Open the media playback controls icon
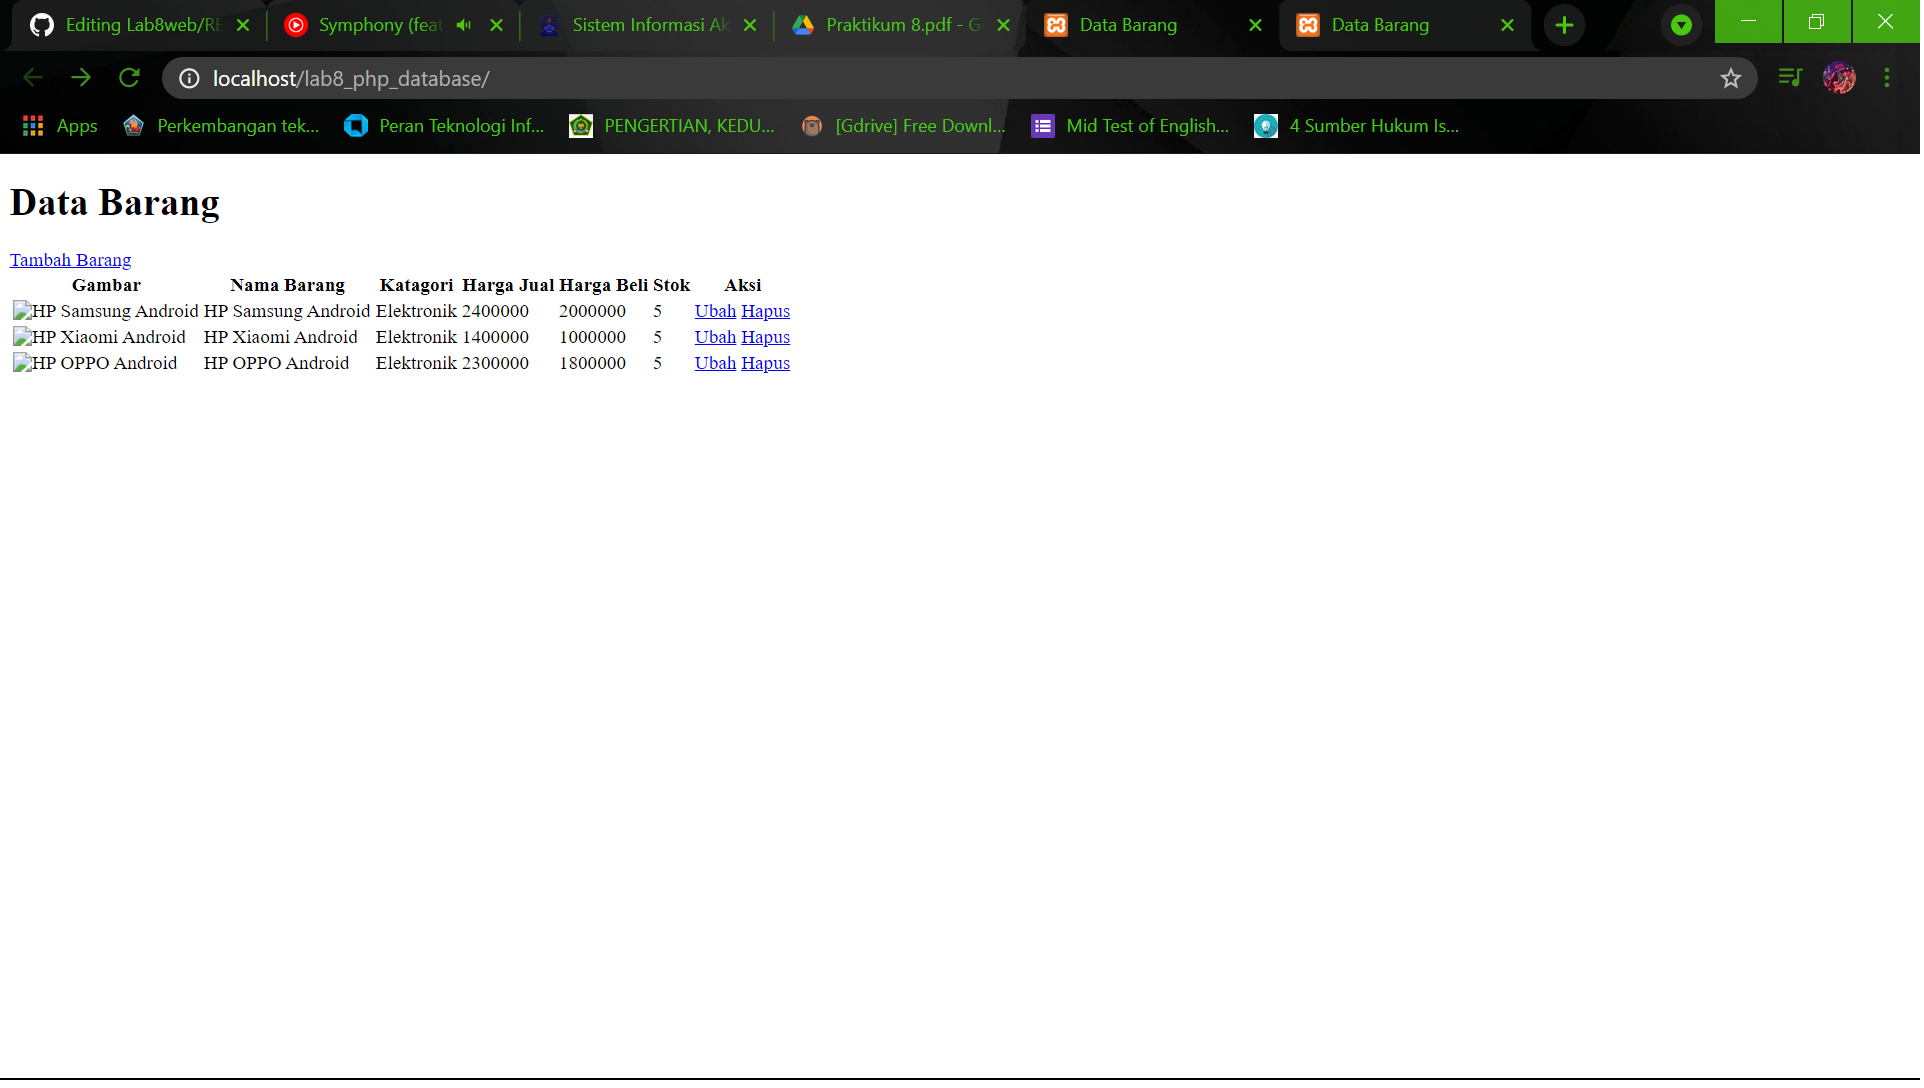The width and height of the screenshot is (1924, 1088). pos(1789,77)
